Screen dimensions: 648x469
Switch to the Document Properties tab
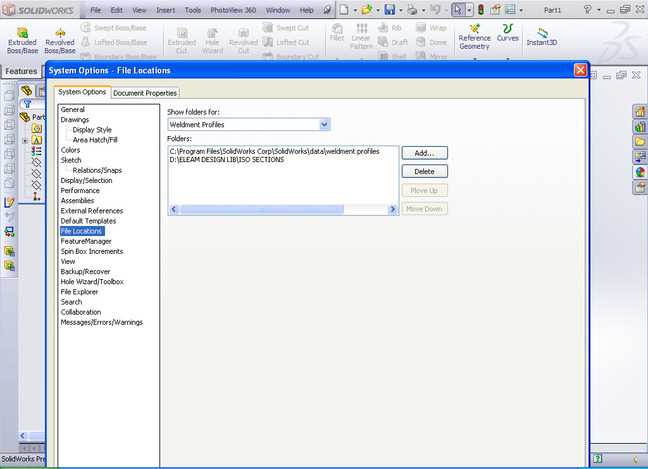(145, 93)
